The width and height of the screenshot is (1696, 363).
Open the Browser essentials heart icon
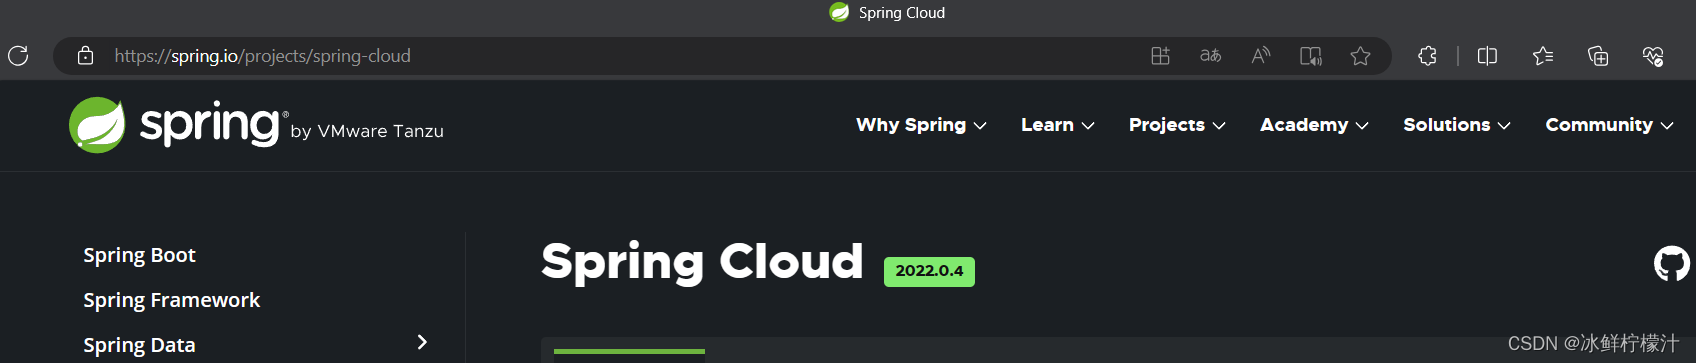pyautogui.click(x=1653, y=56)
